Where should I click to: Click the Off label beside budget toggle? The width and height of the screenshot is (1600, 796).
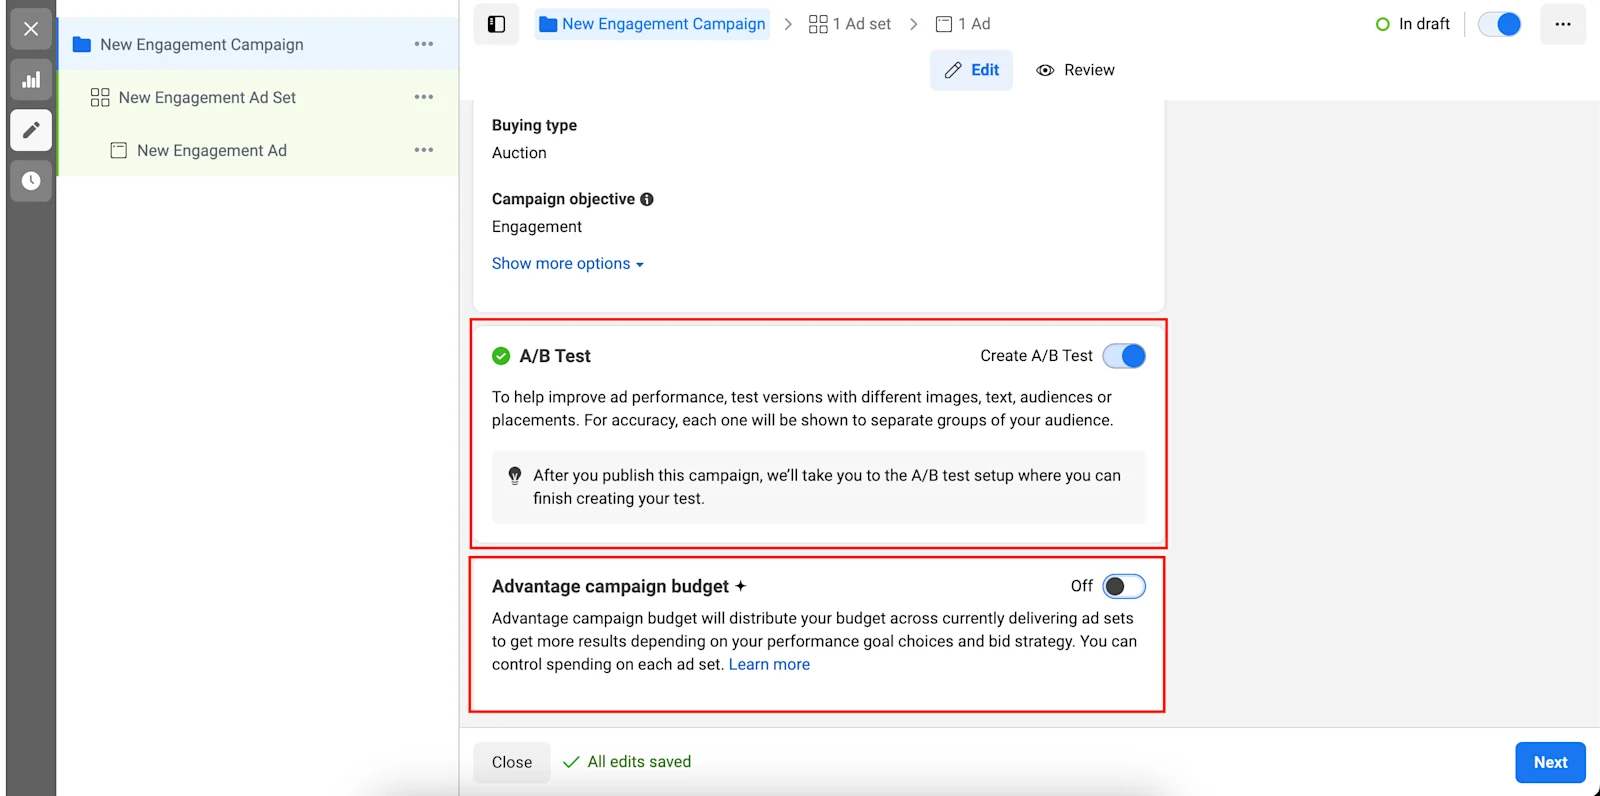pos(1082,586)
